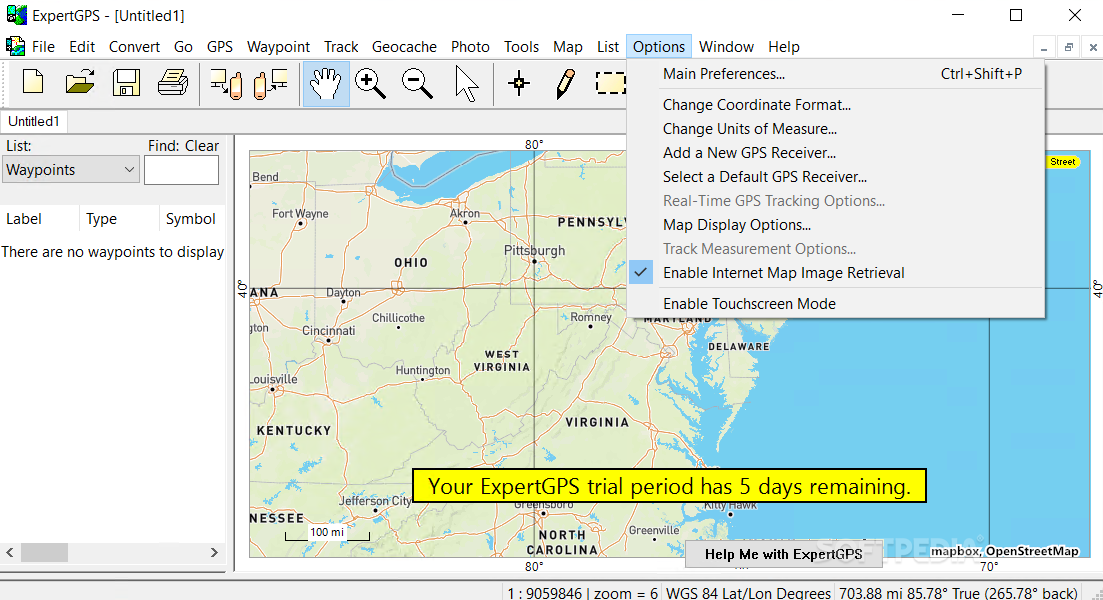The width and height of the screenshot is (1103, 600).
Task: Click the yellow Street map type badge
Action: [x=1062, y=162]
